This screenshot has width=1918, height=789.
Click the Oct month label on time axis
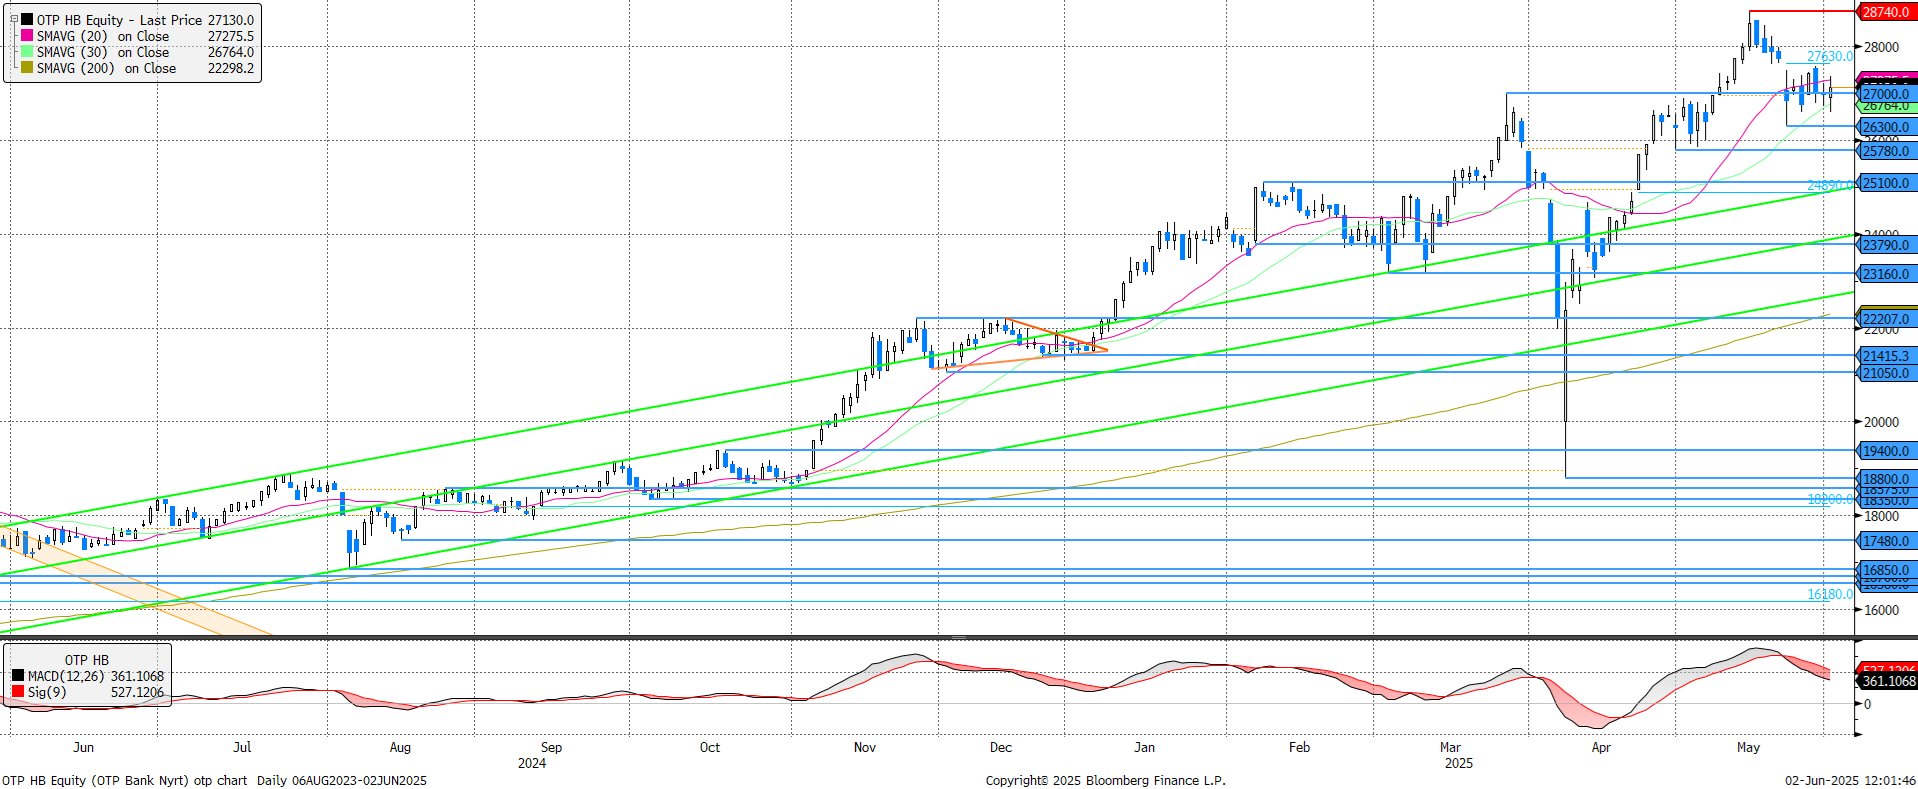[x=710, y=747]
